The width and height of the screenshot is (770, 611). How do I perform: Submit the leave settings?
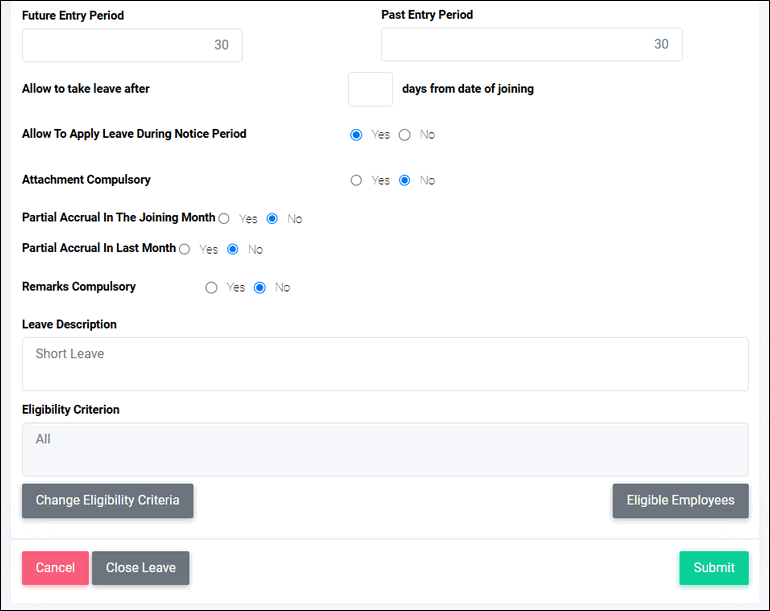(714, 568)
